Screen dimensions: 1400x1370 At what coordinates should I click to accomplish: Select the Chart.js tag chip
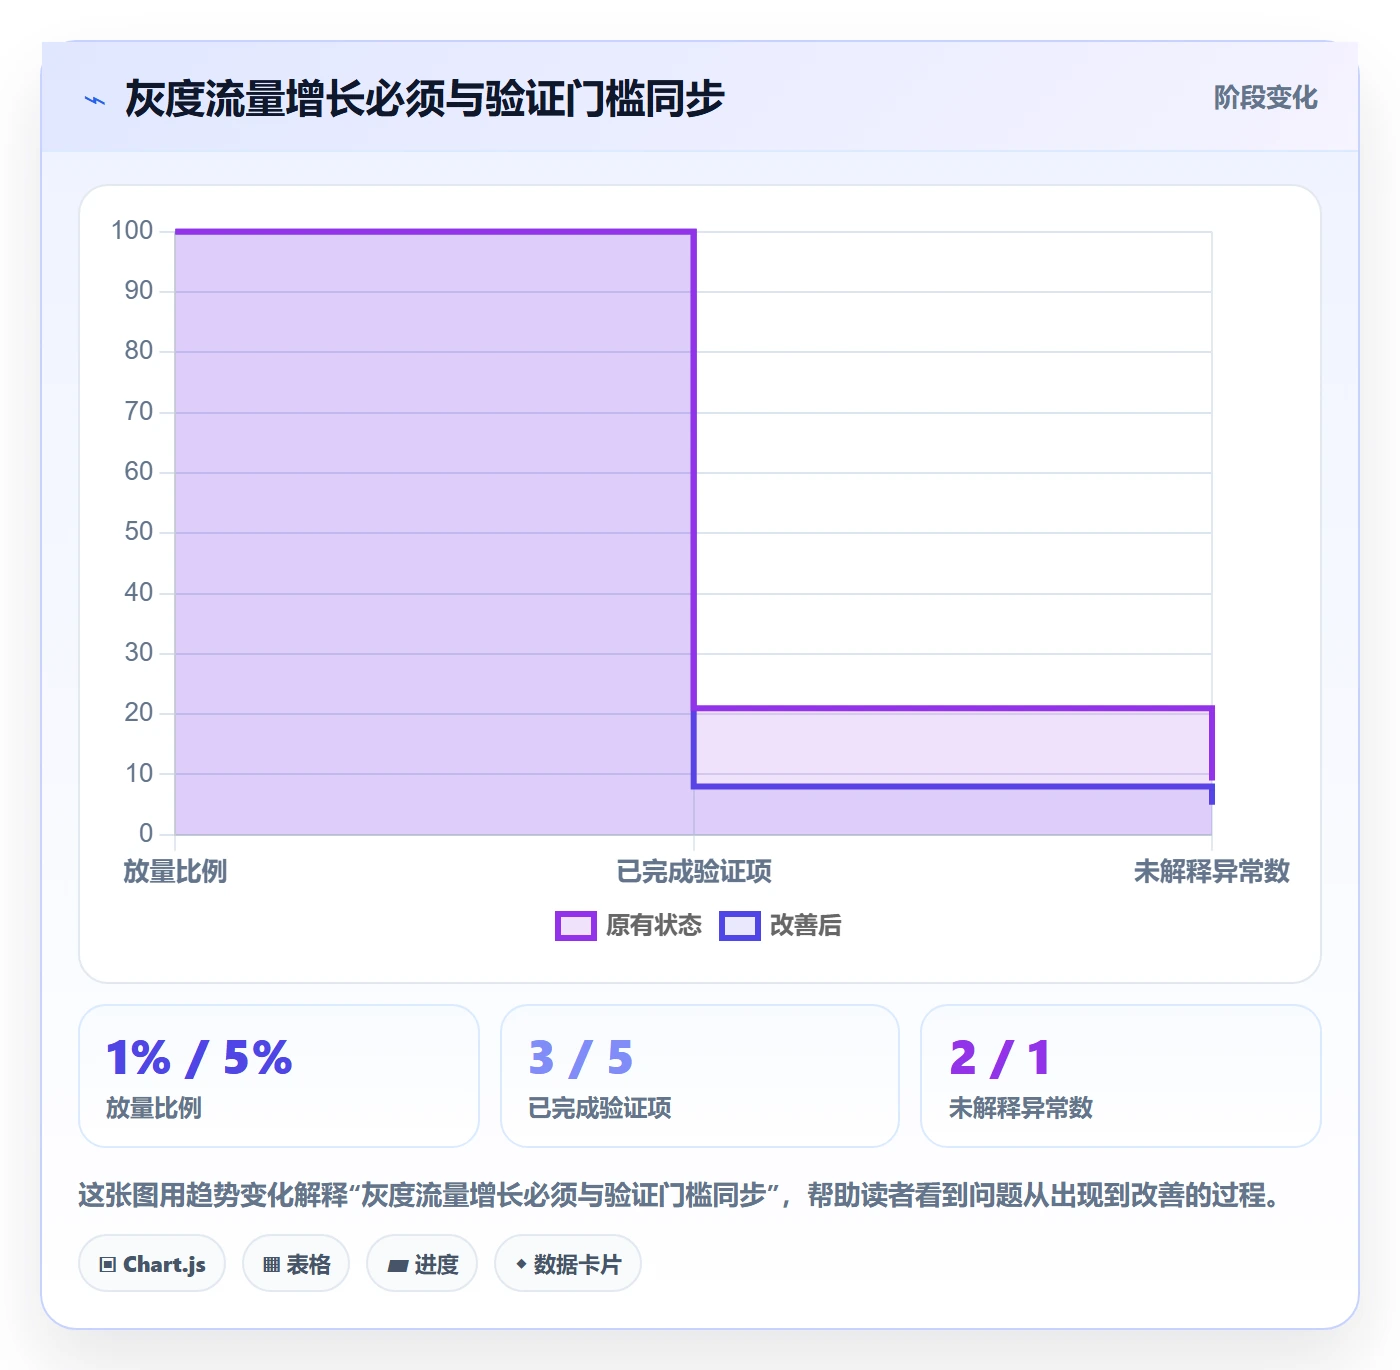(152, 1264)
